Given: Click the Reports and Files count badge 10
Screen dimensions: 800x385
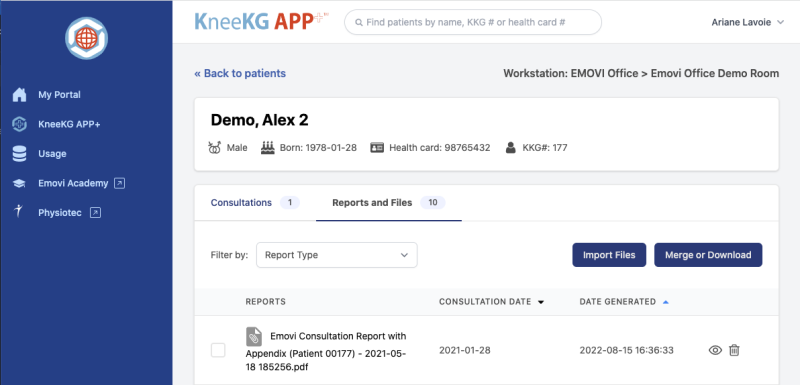Looking at the screenshot, I should click(433, 202).
